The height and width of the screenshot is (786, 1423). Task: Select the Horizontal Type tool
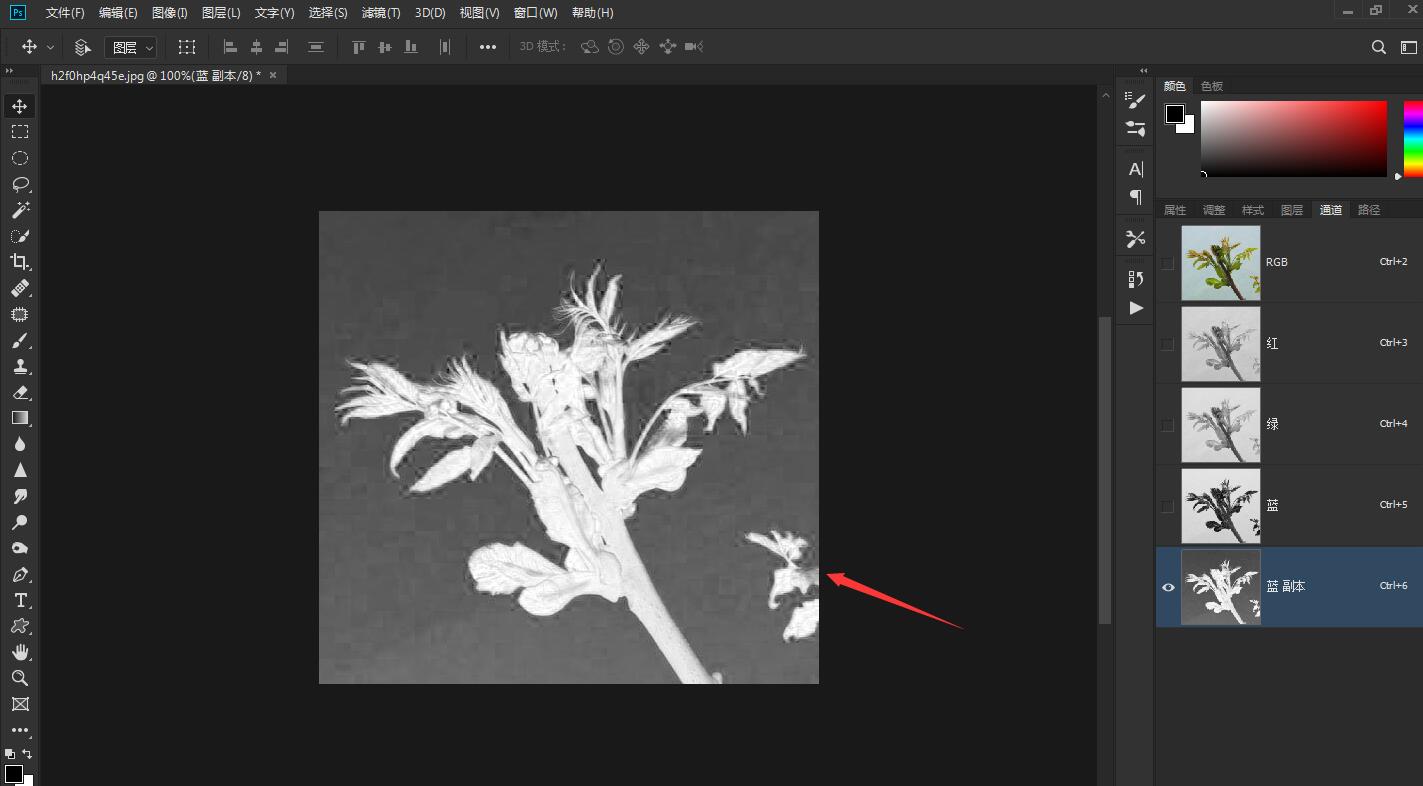click(20, 600)
